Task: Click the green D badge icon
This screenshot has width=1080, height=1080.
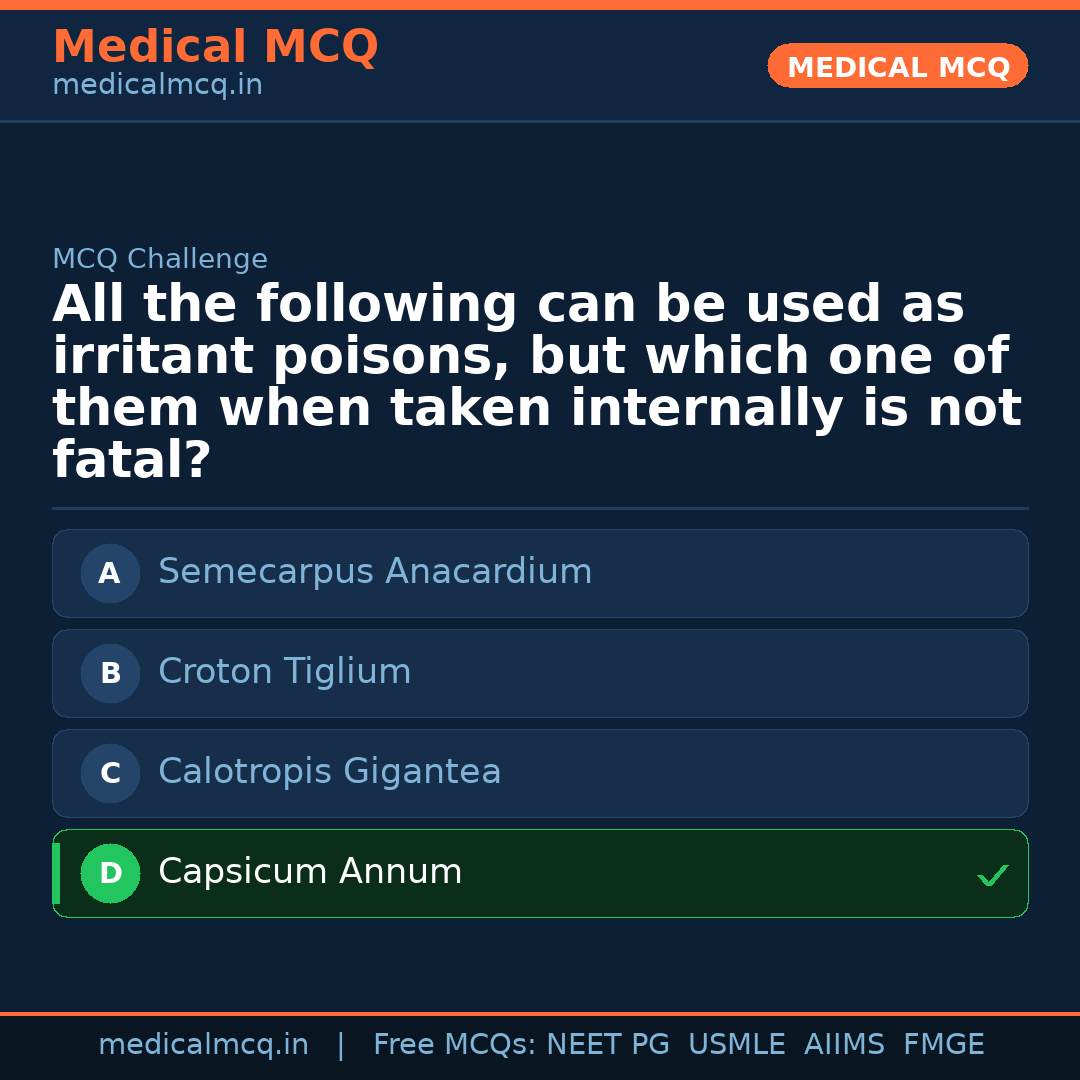Action: 110,873
